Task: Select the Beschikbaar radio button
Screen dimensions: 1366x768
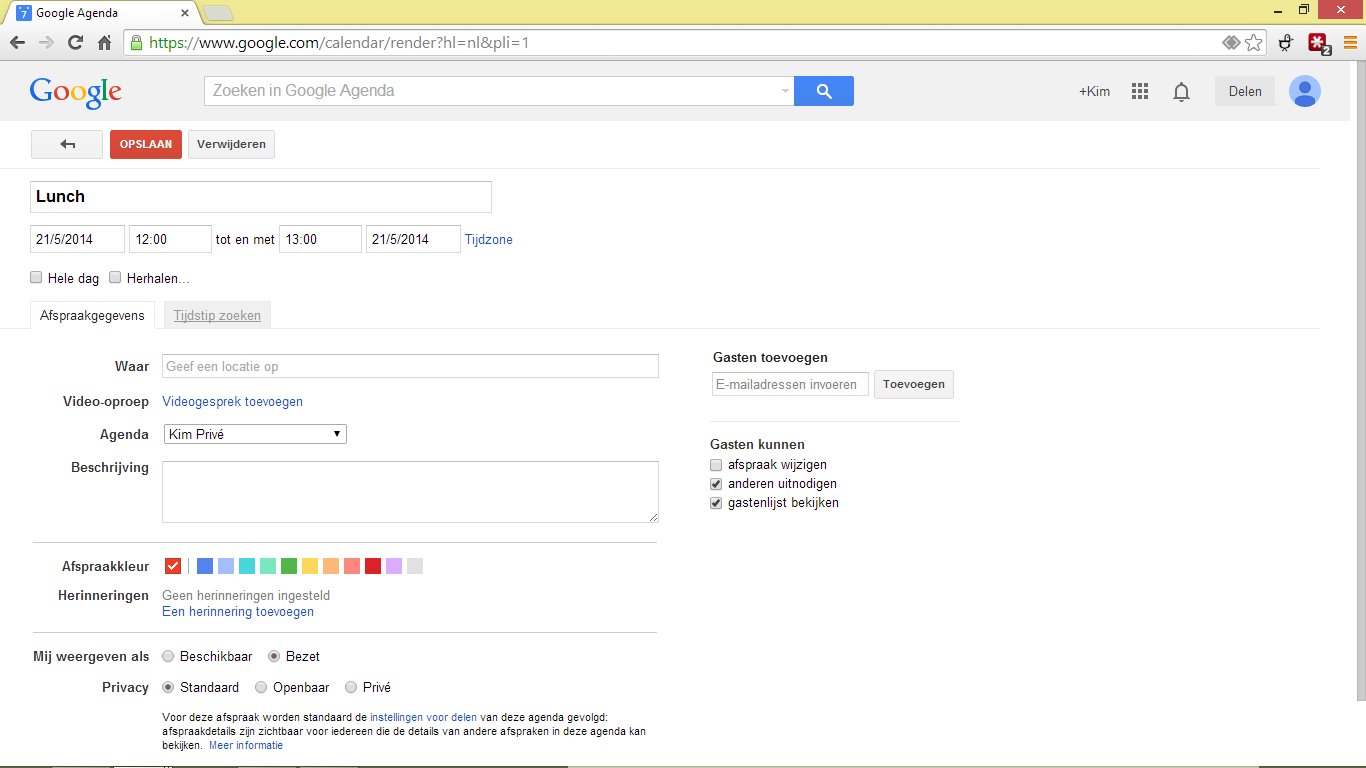Action: point(168,657)
